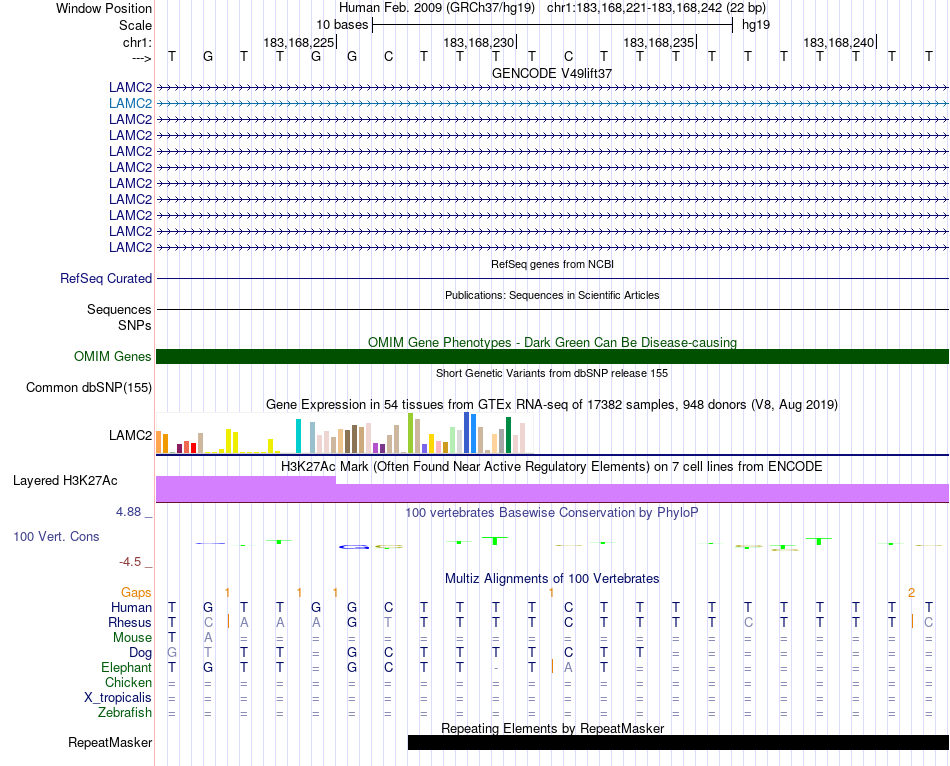Click the -4.5 lower conservation scale value
The image size is (950, 766).
click(130, 562)
